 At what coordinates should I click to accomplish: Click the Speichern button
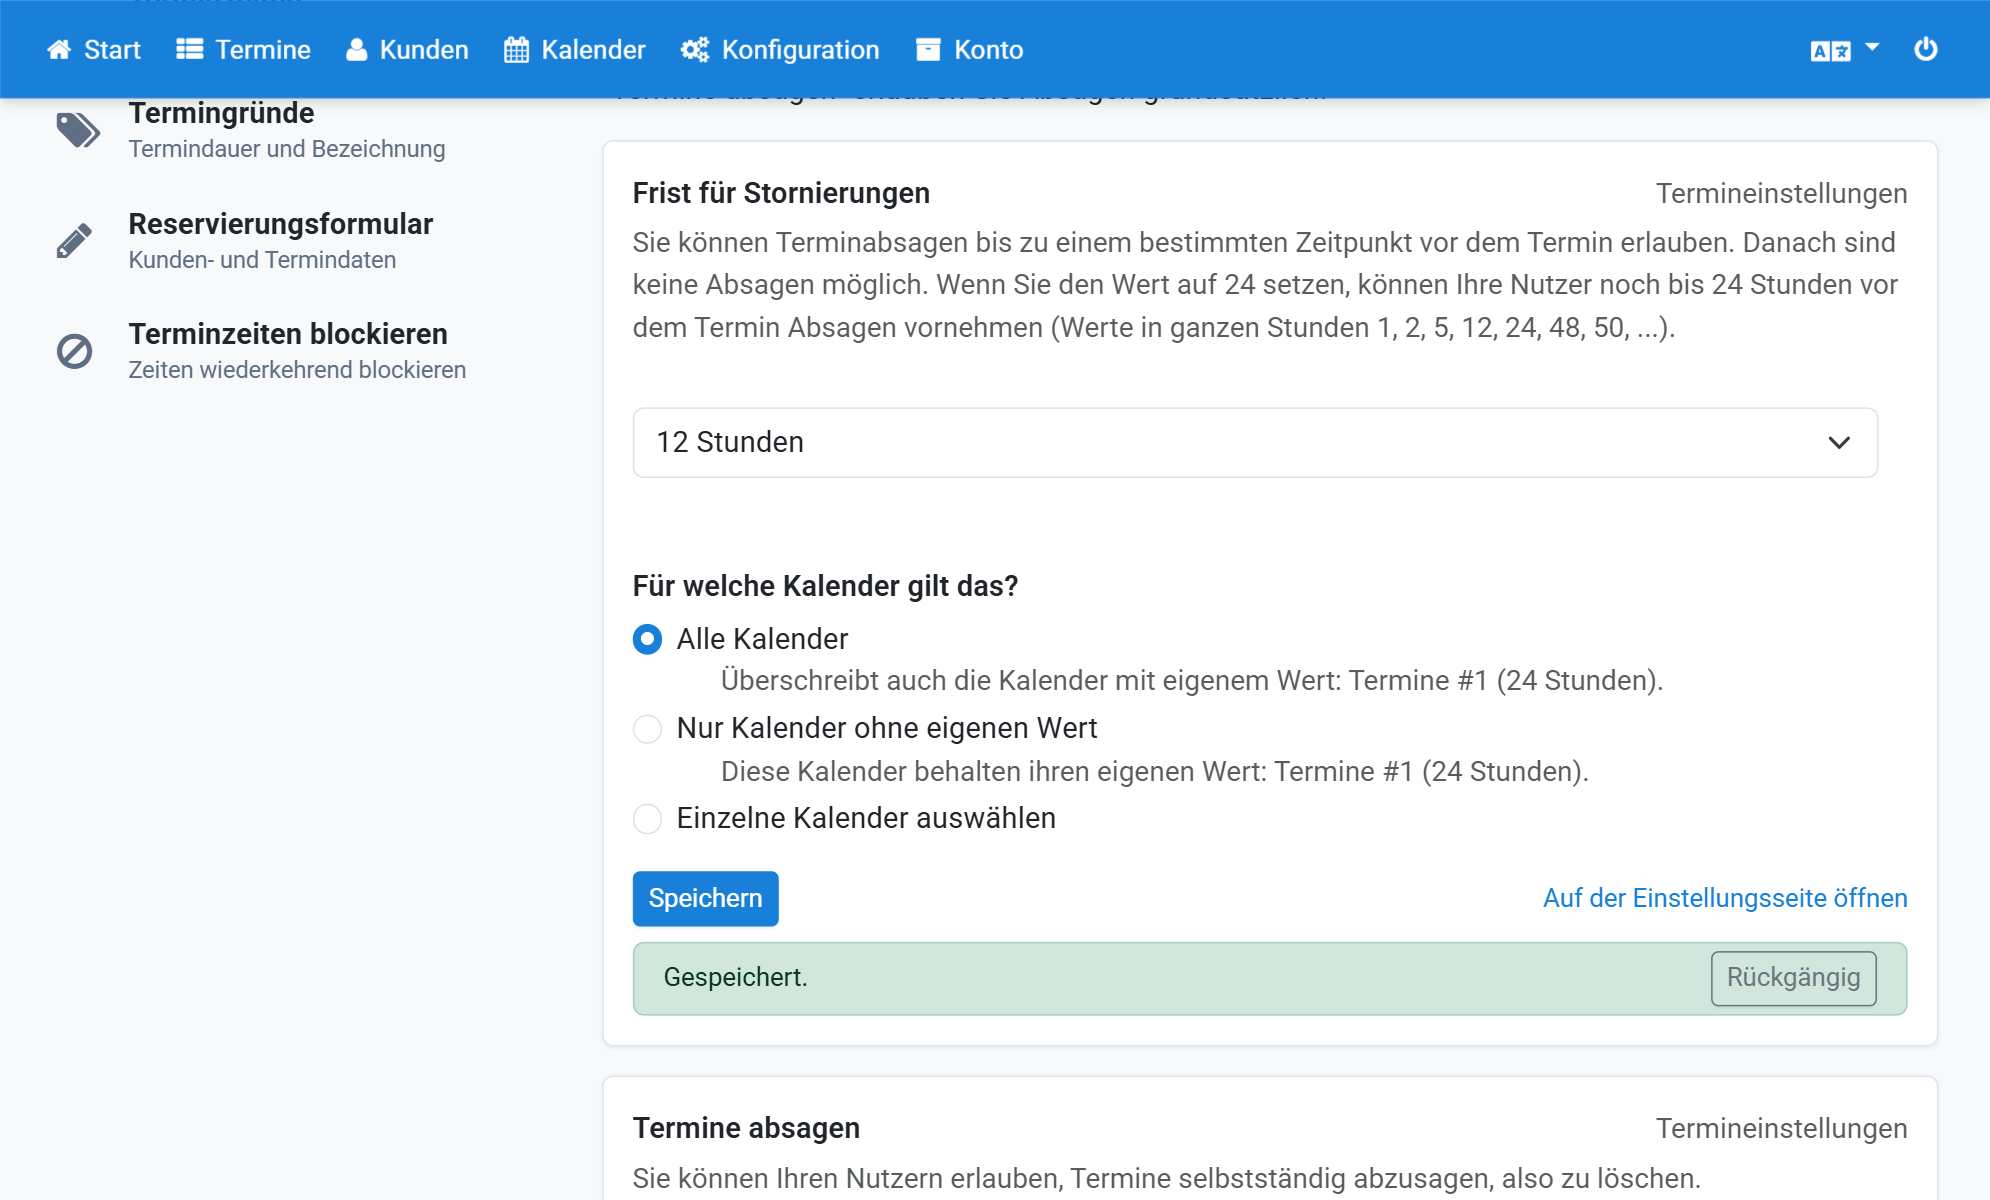point(705,899)
